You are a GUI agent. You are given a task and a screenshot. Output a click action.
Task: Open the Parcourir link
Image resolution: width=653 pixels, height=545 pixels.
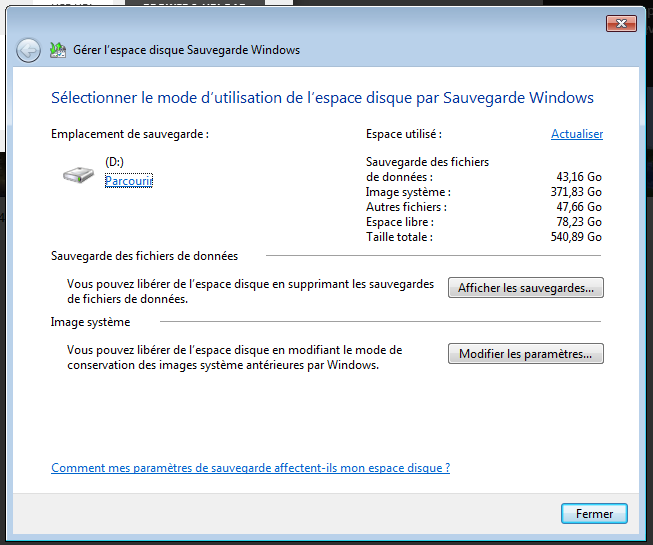(x=129, y=181)
